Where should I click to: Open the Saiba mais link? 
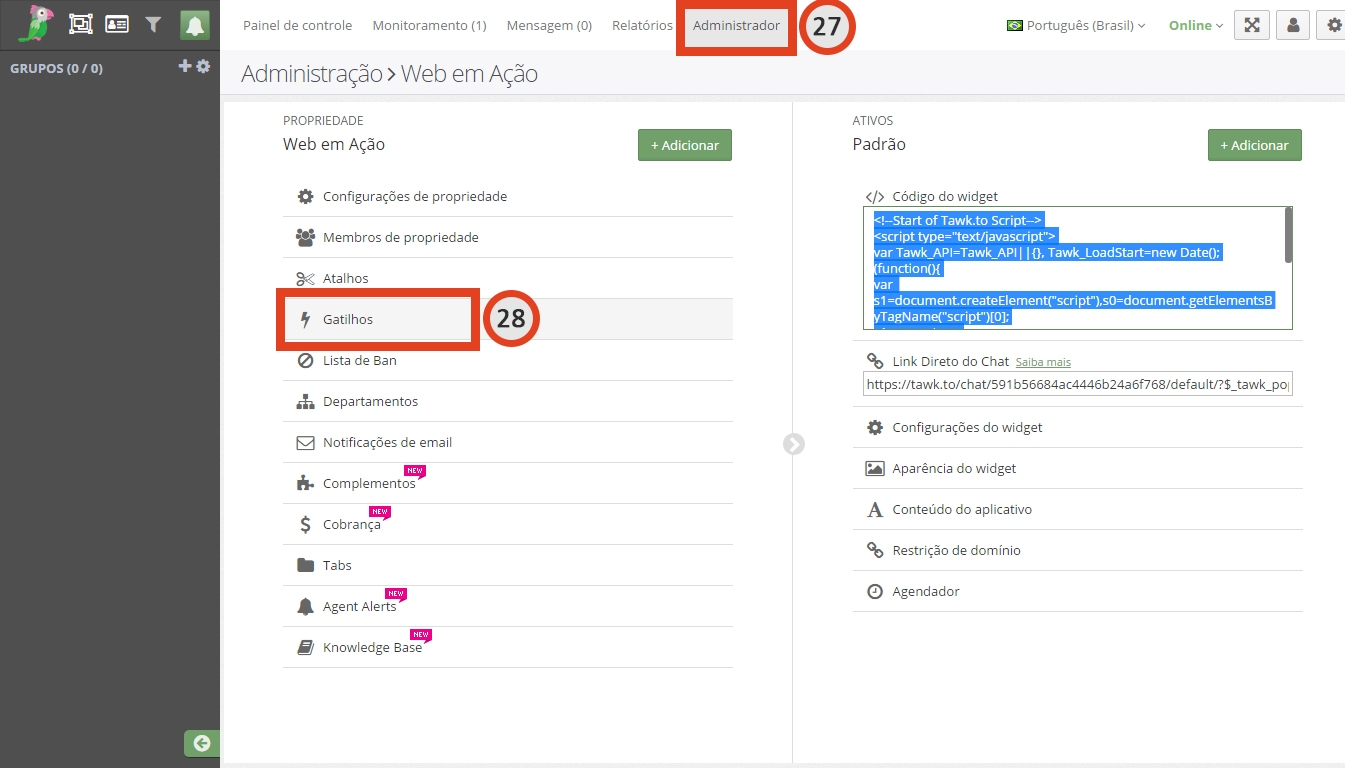click(1043, 362)
